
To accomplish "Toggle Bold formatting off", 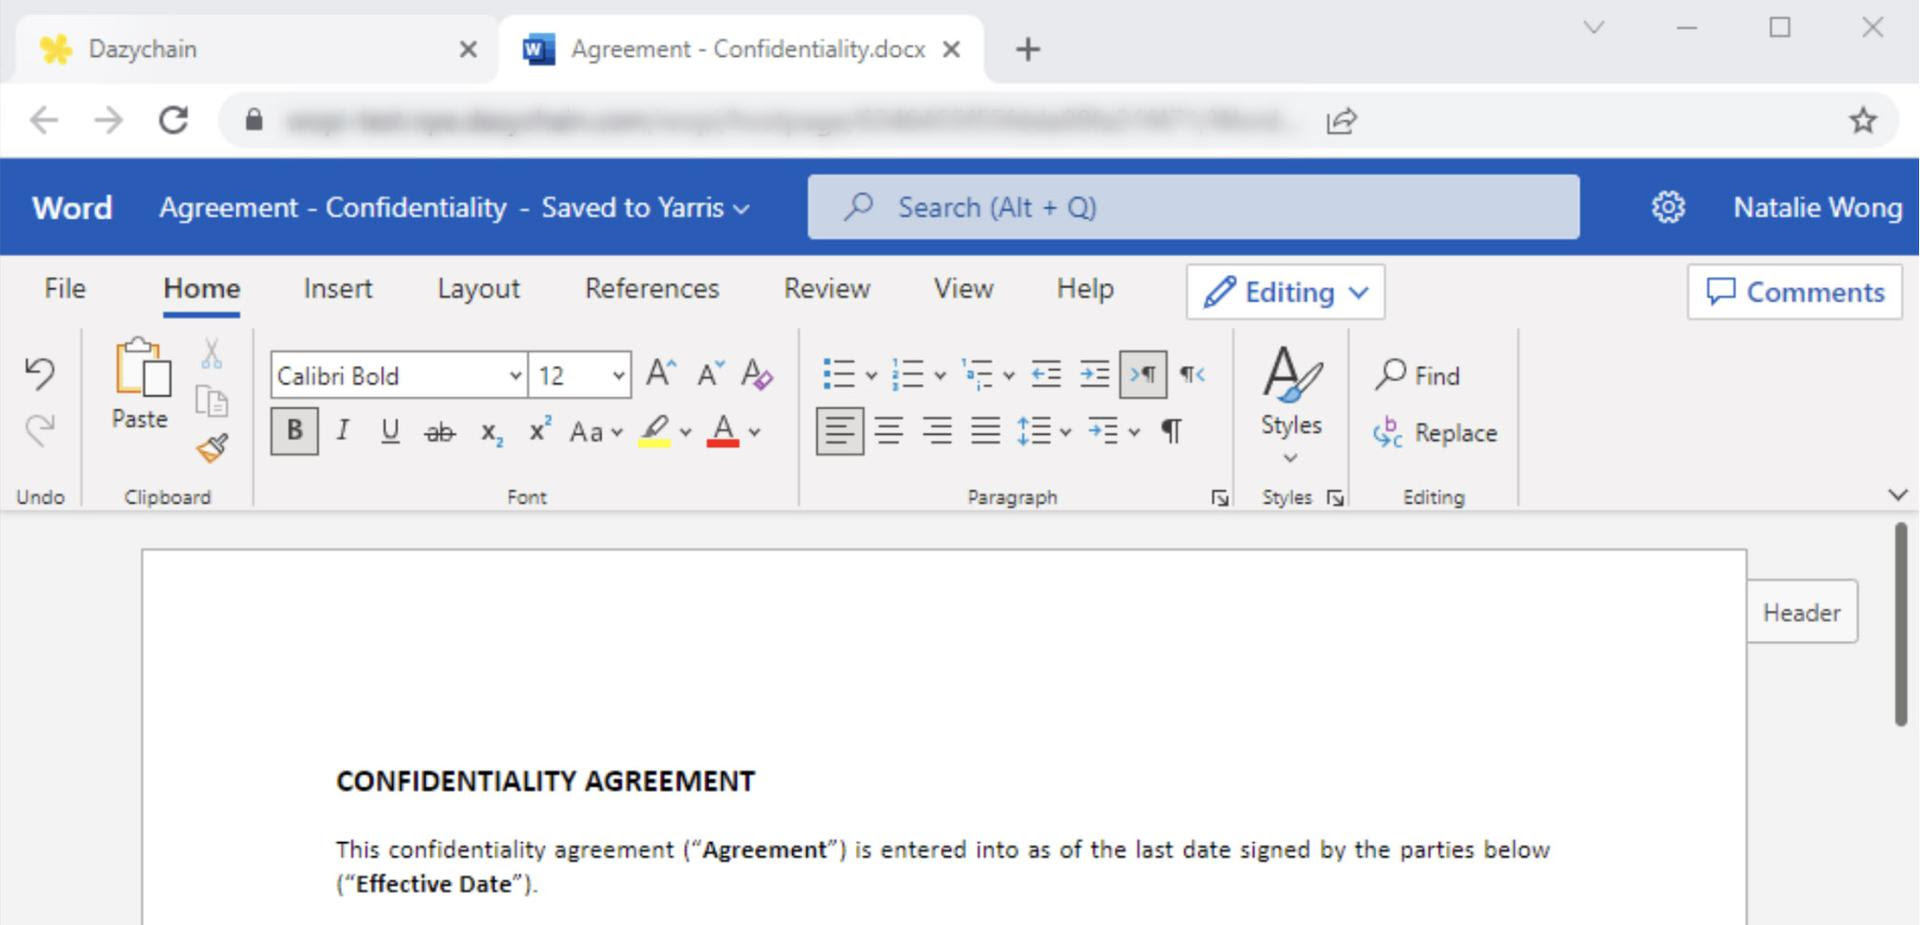I will click(x=295, y=431).
